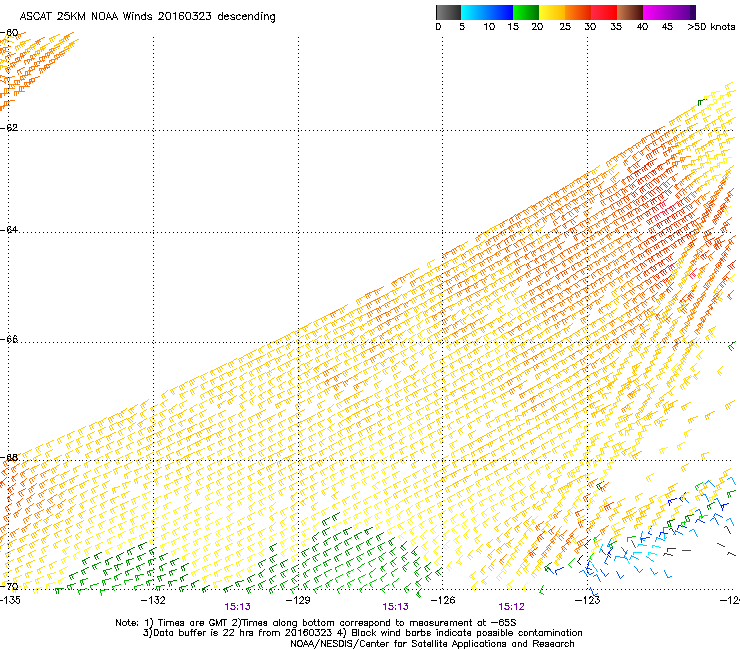Viewport: 740px width, 650px height.
Task: Click the title text 'ASCAT 25KM NOAA Winds 20160323 descending'
Action: (x=147, y=17)
